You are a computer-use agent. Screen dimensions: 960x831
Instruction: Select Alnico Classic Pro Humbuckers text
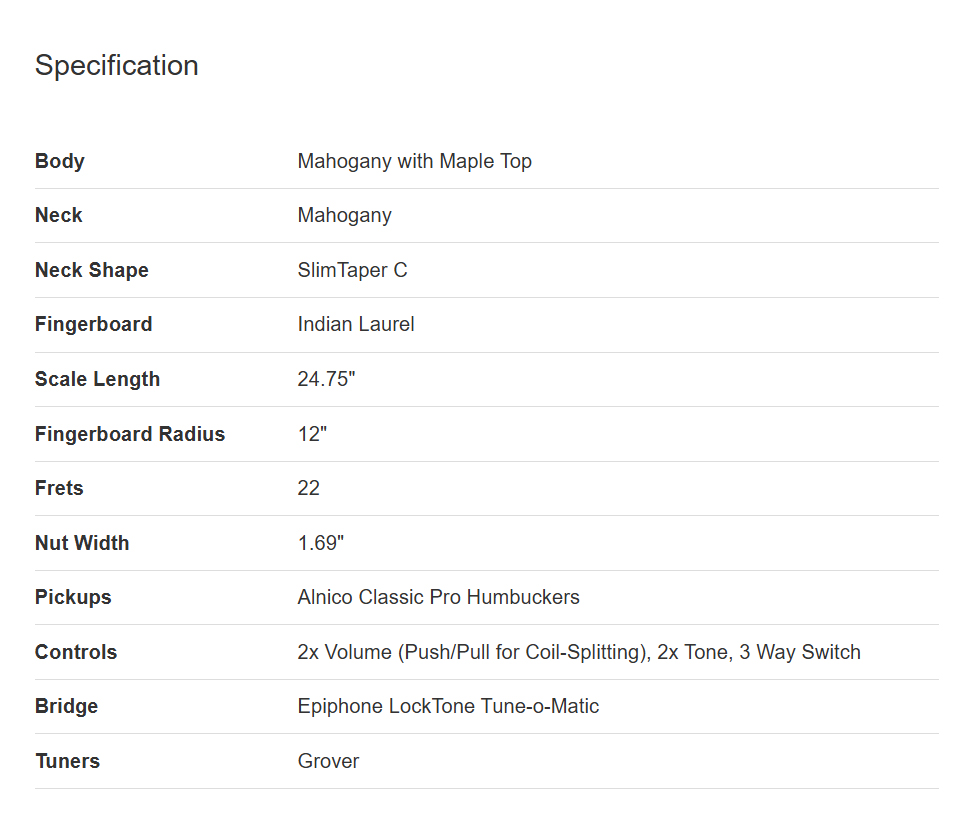click(x=438, y=597)
